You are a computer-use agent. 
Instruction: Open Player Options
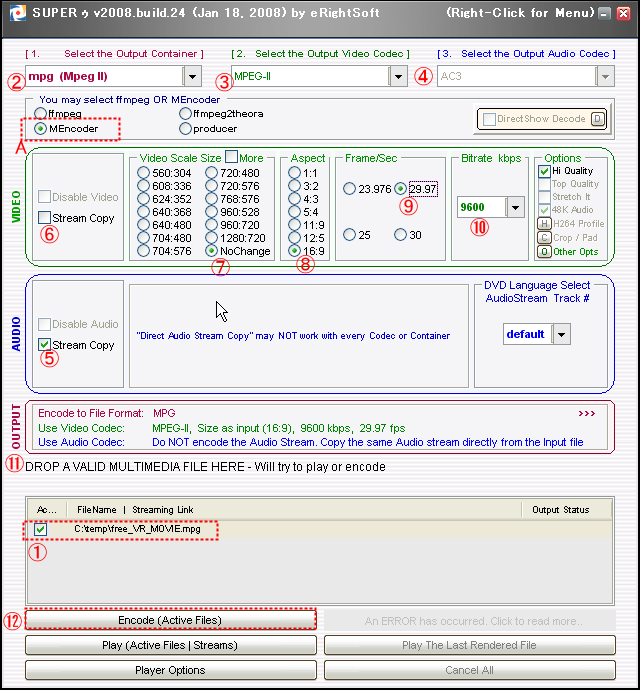point(170,670)
